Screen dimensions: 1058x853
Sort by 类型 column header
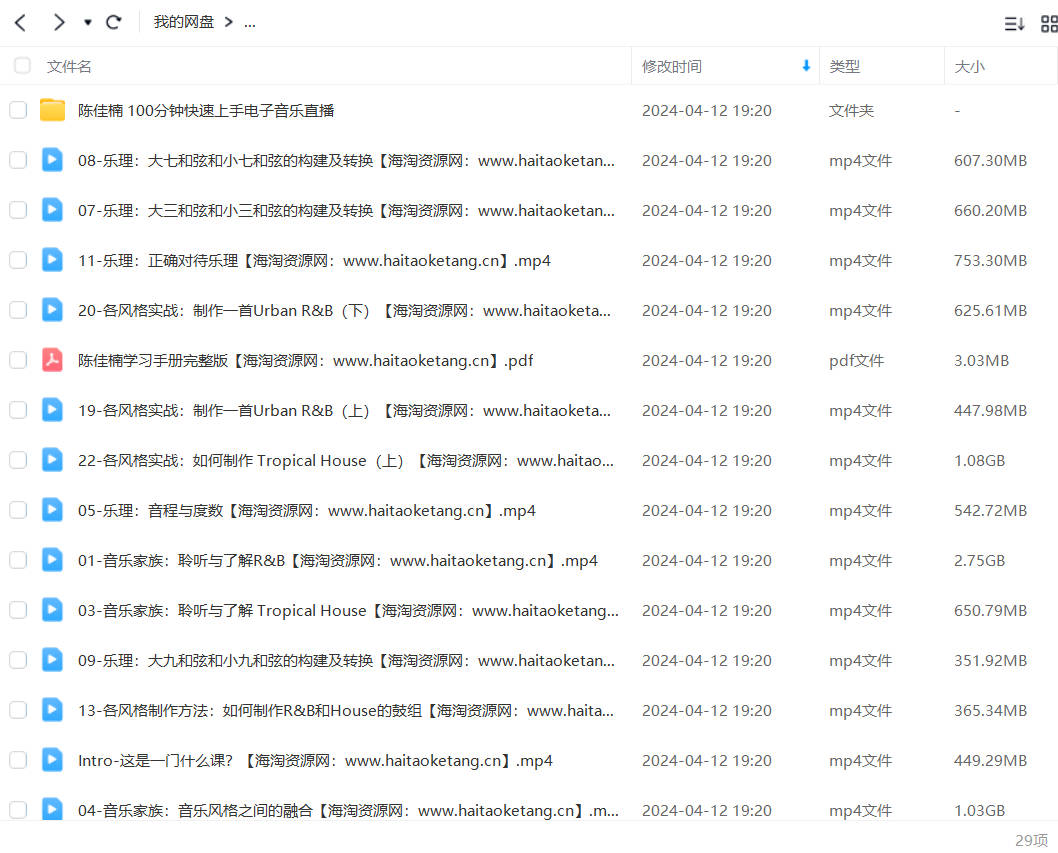click(844, 66)
